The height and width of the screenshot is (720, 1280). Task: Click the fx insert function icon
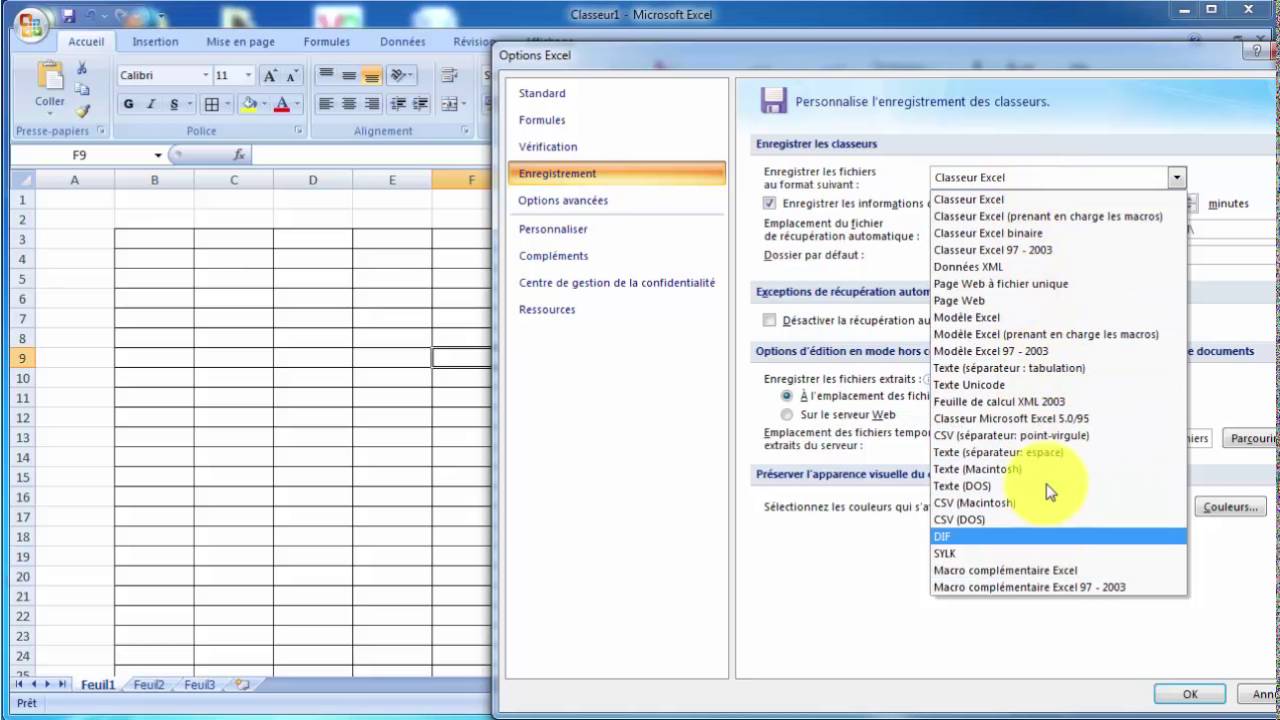(x=239, y=155)
